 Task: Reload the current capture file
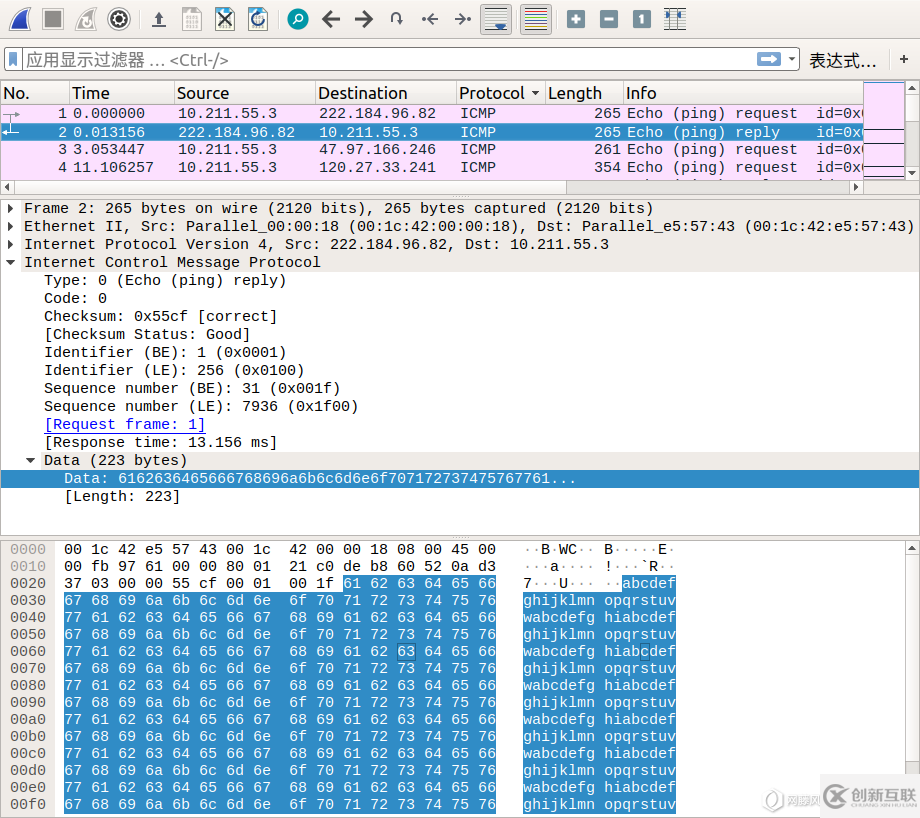click(258, 19)
